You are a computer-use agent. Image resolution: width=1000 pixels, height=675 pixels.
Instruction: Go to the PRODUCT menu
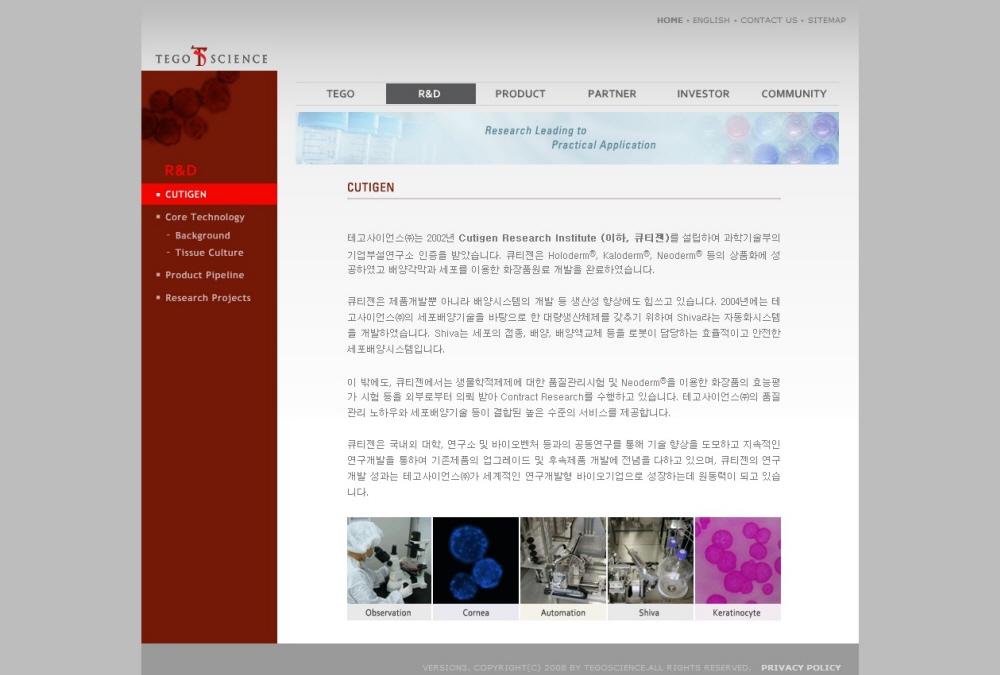(x=520, y=94)
